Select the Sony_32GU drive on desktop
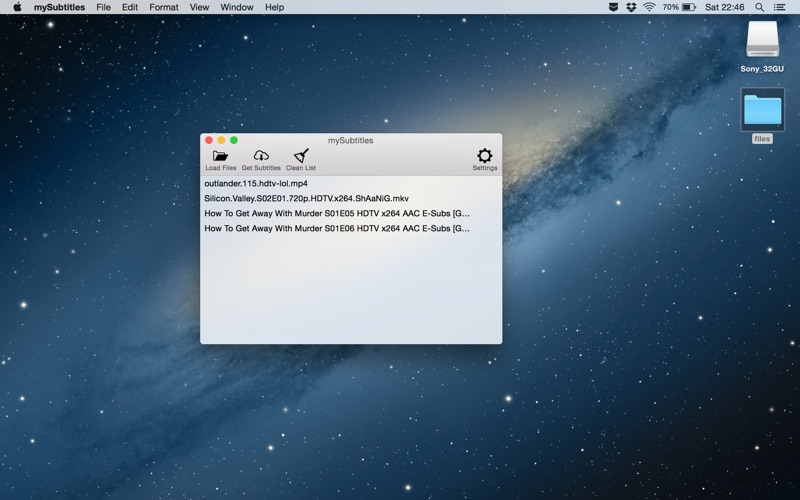The image size is (800, 500). click(x=762, y=47)
